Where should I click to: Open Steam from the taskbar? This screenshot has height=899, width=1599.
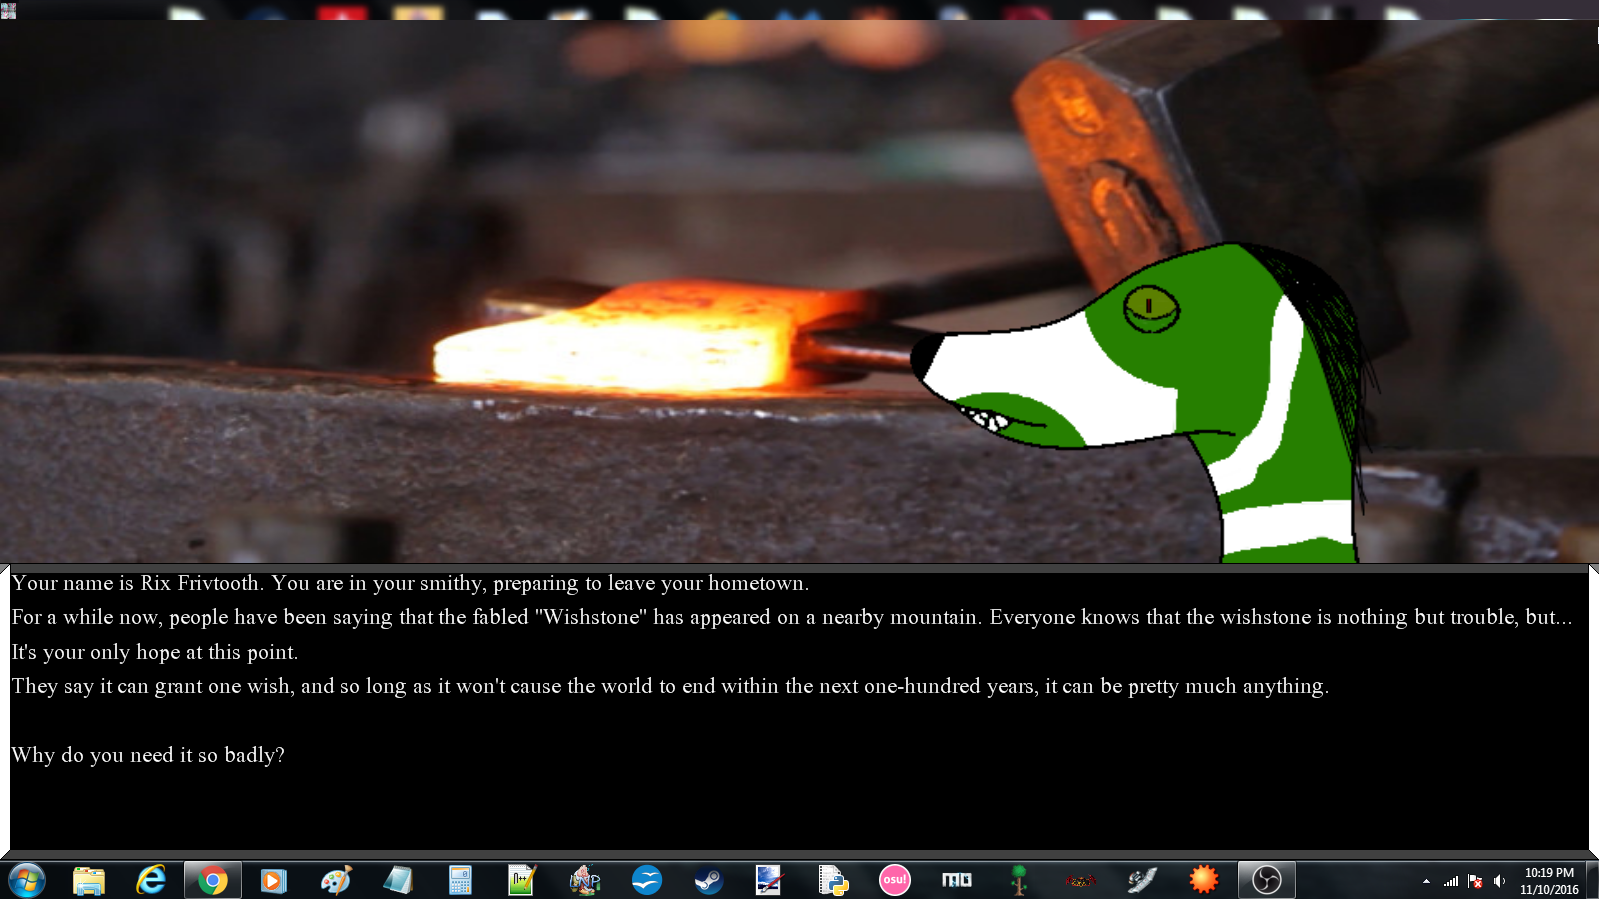(709, 880)
